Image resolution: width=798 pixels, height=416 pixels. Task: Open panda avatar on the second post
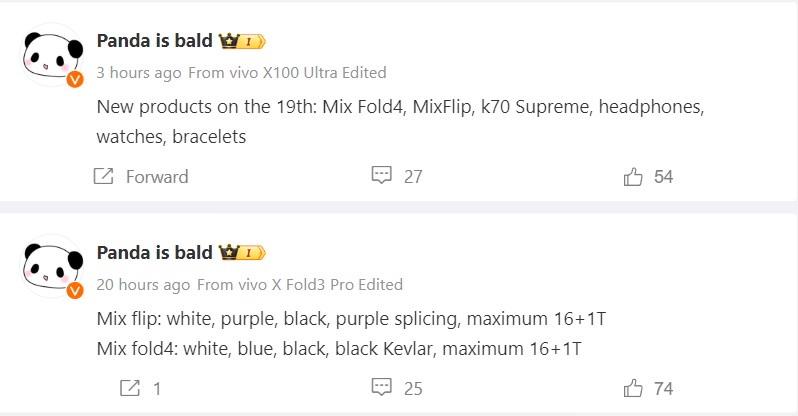click(50, 265)
